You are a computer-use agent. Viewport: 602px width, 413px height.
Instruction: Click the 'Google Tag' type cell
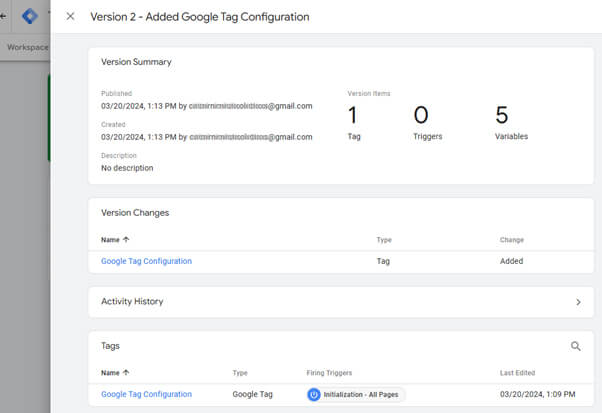(x=252, y=394)
